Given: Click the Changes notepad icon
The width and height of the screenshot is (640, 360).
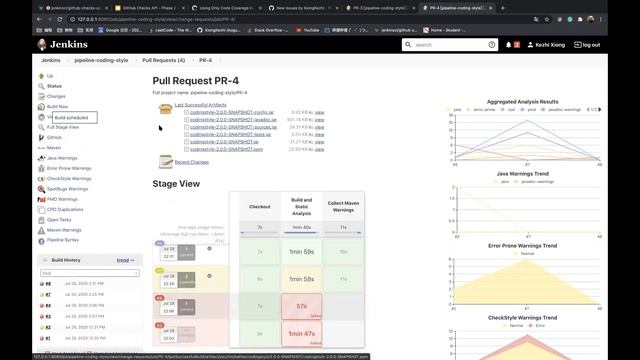Looking at the screenshot, I should point(41,96).
